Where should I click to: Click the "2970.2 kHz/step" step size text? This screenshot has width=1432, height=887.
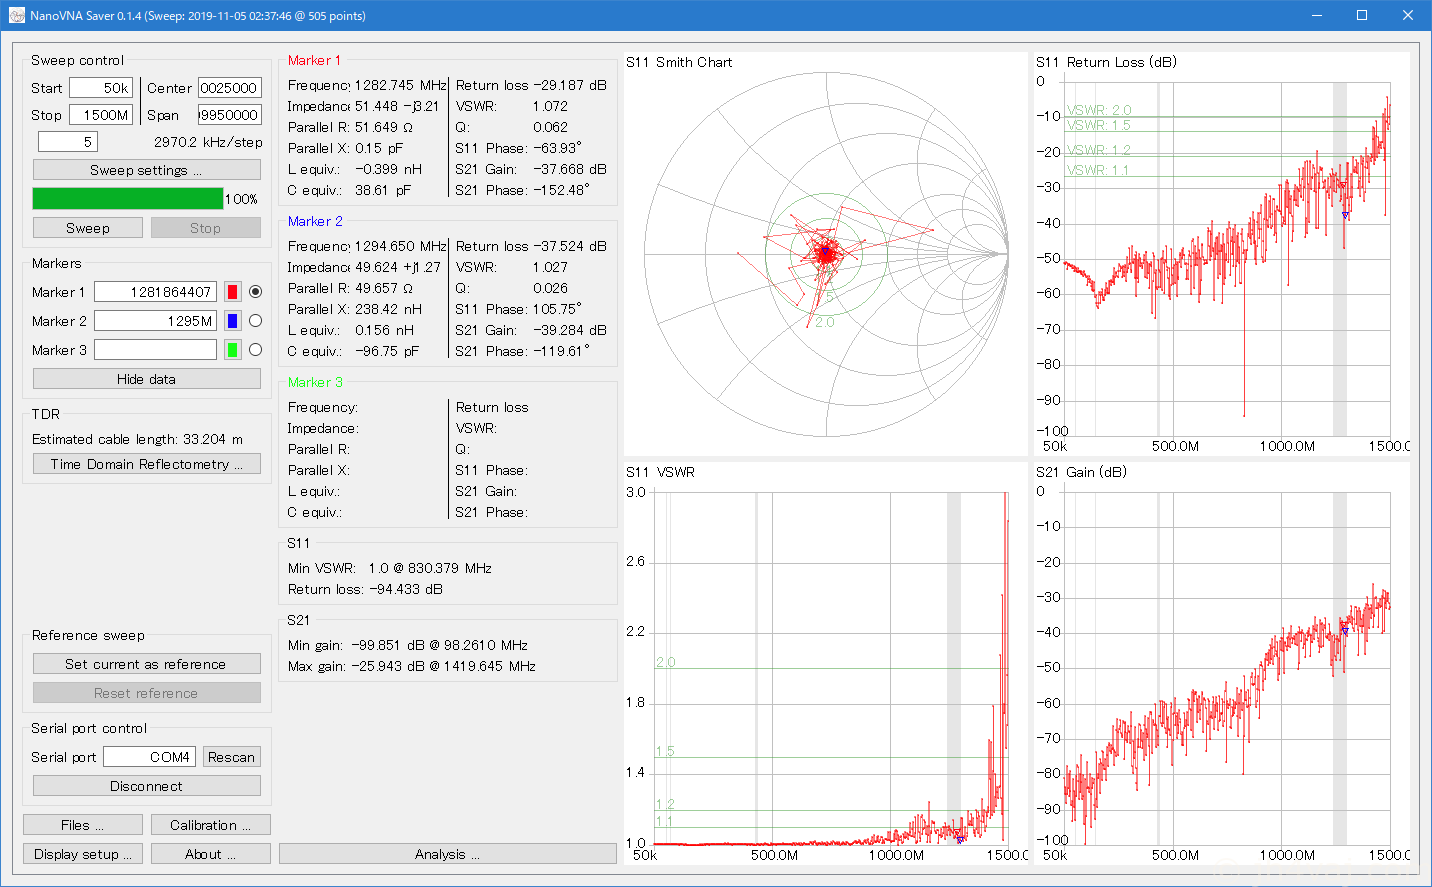tap(208, 142)
